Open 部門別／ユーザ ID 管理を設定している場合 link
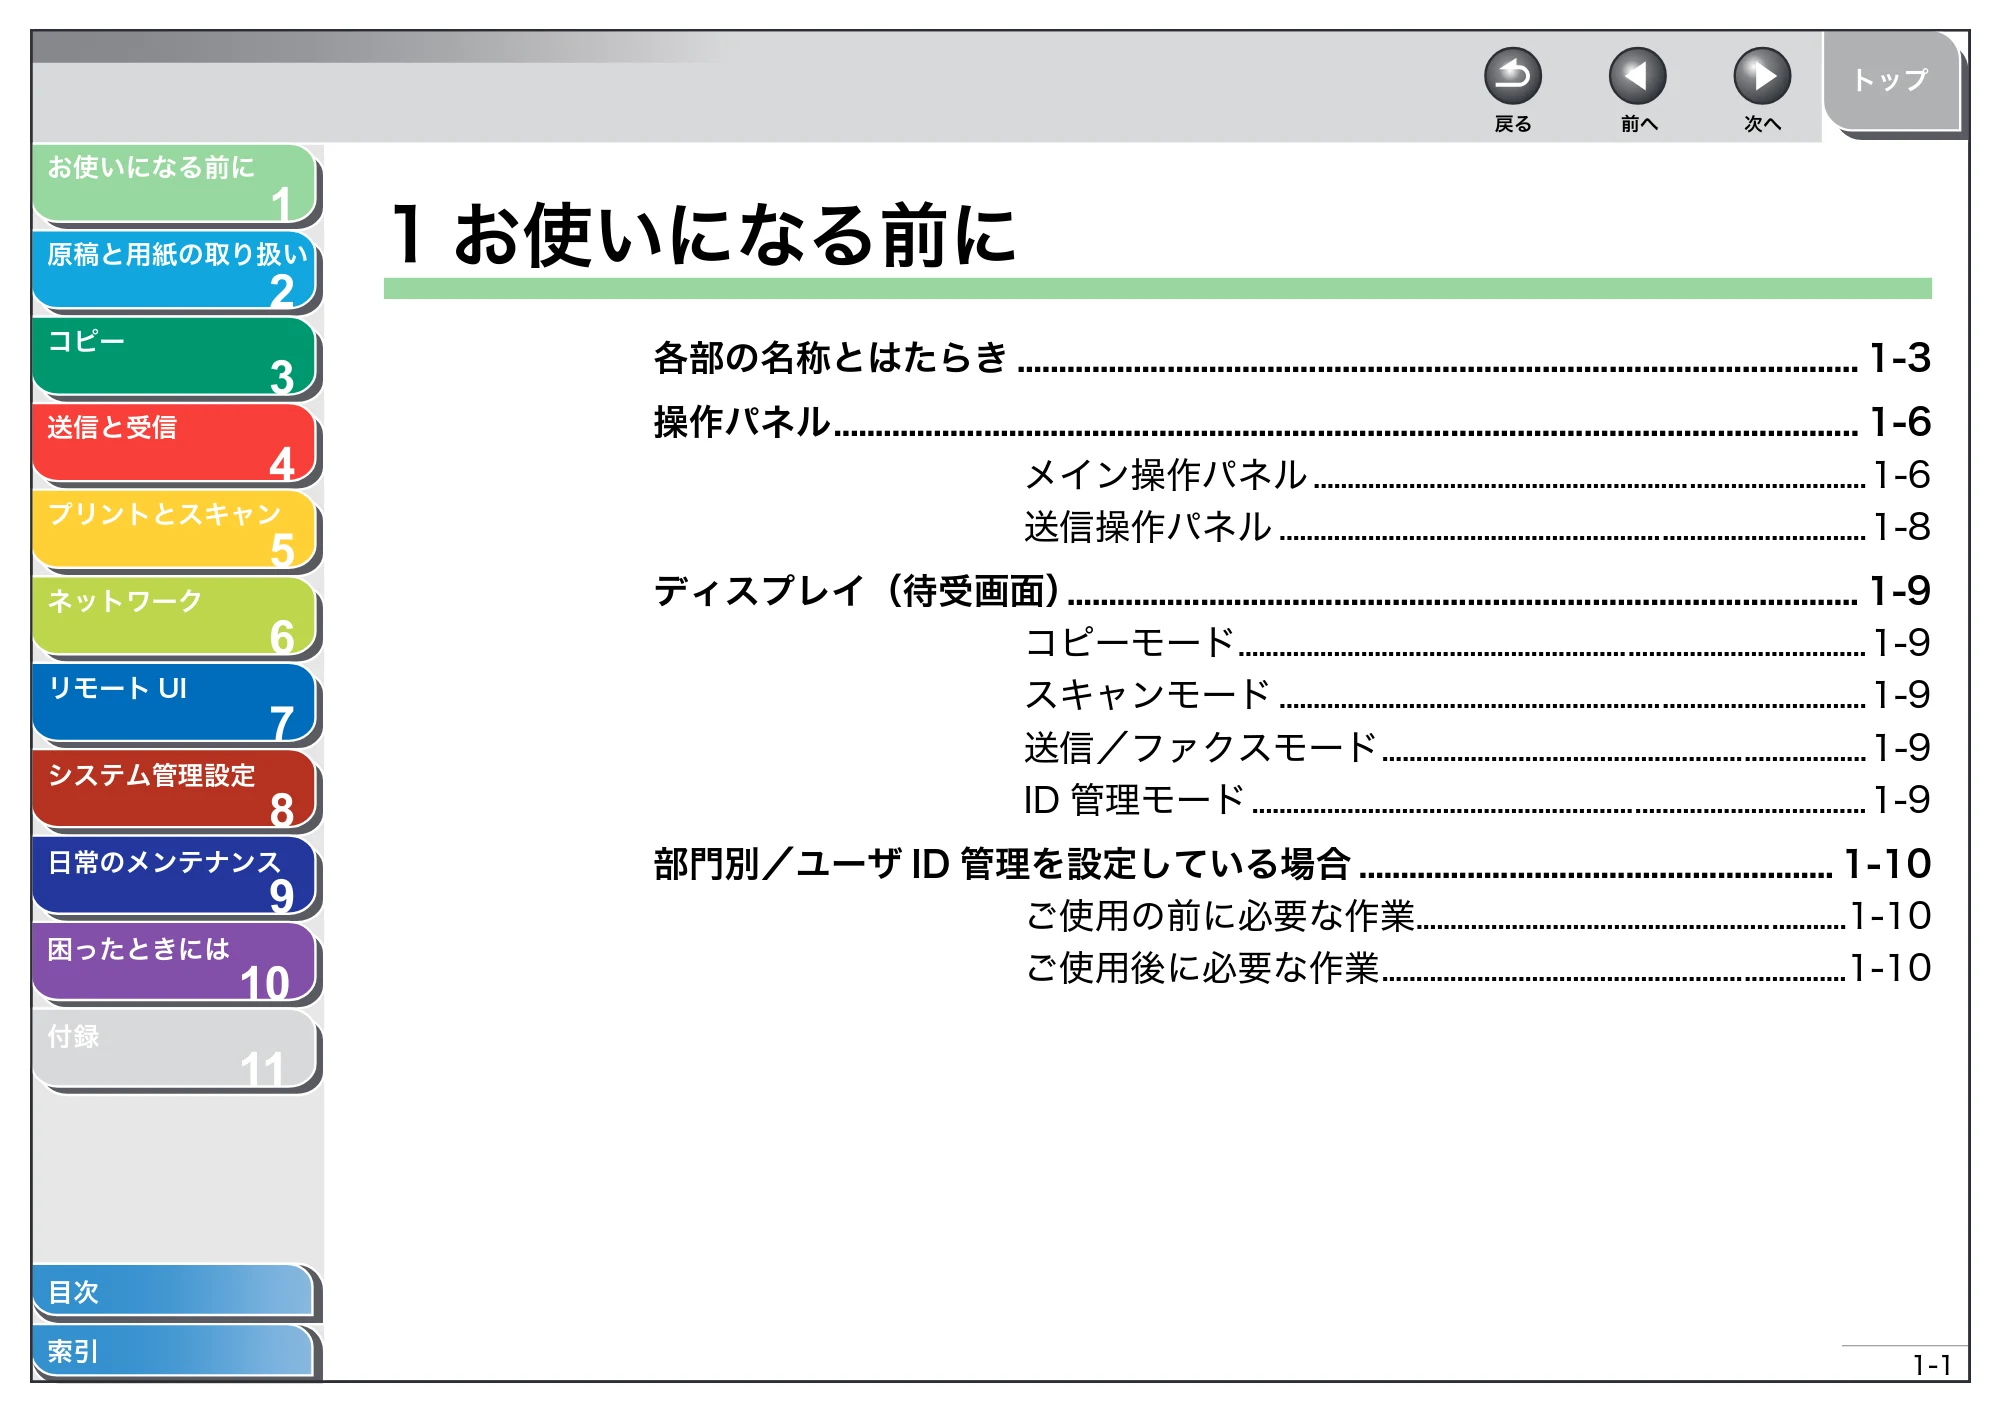Viewport: 2000px width, 1414px height. point(1292,864)
